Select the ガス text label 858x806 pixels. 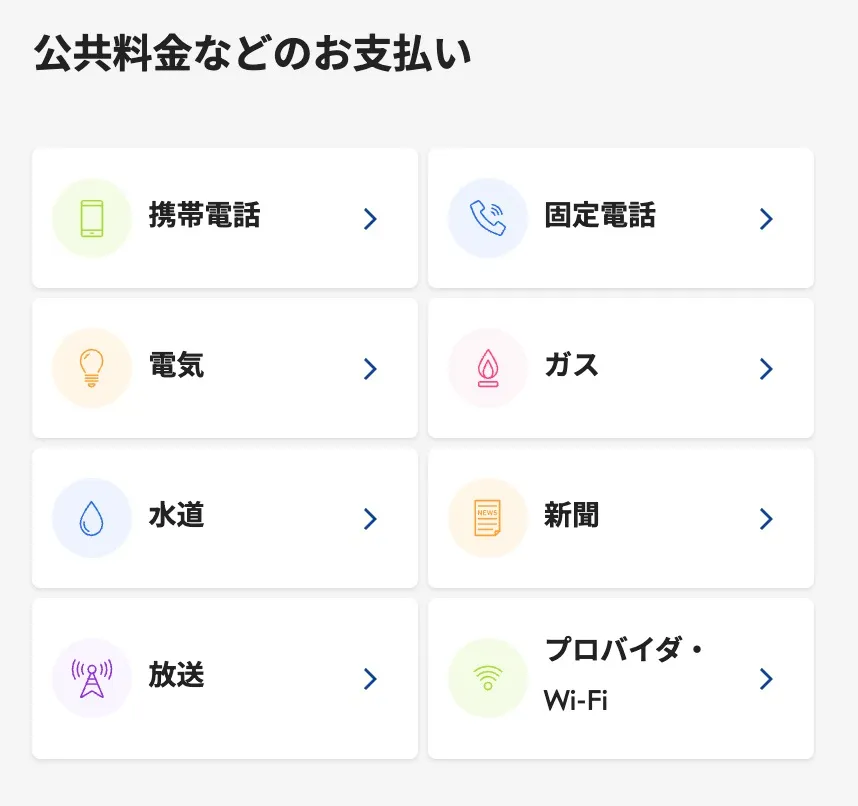572,365
